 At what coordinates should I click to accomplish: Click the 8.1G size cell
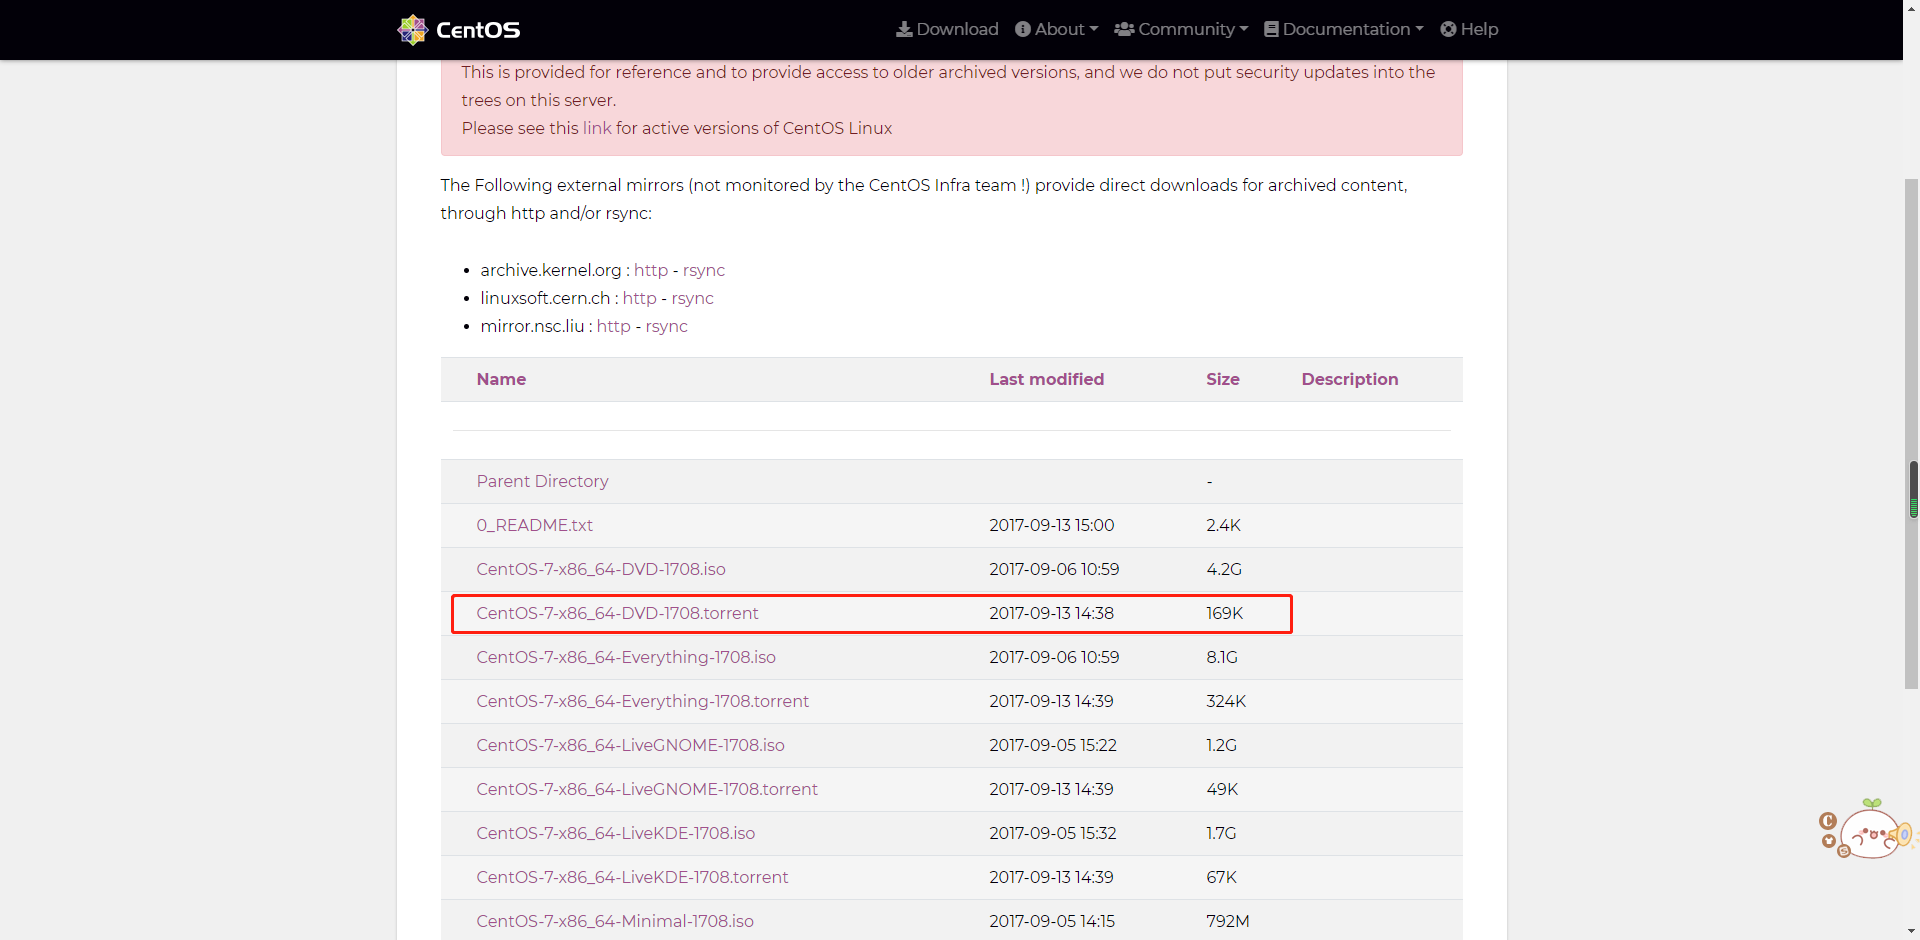point(1222,657)
